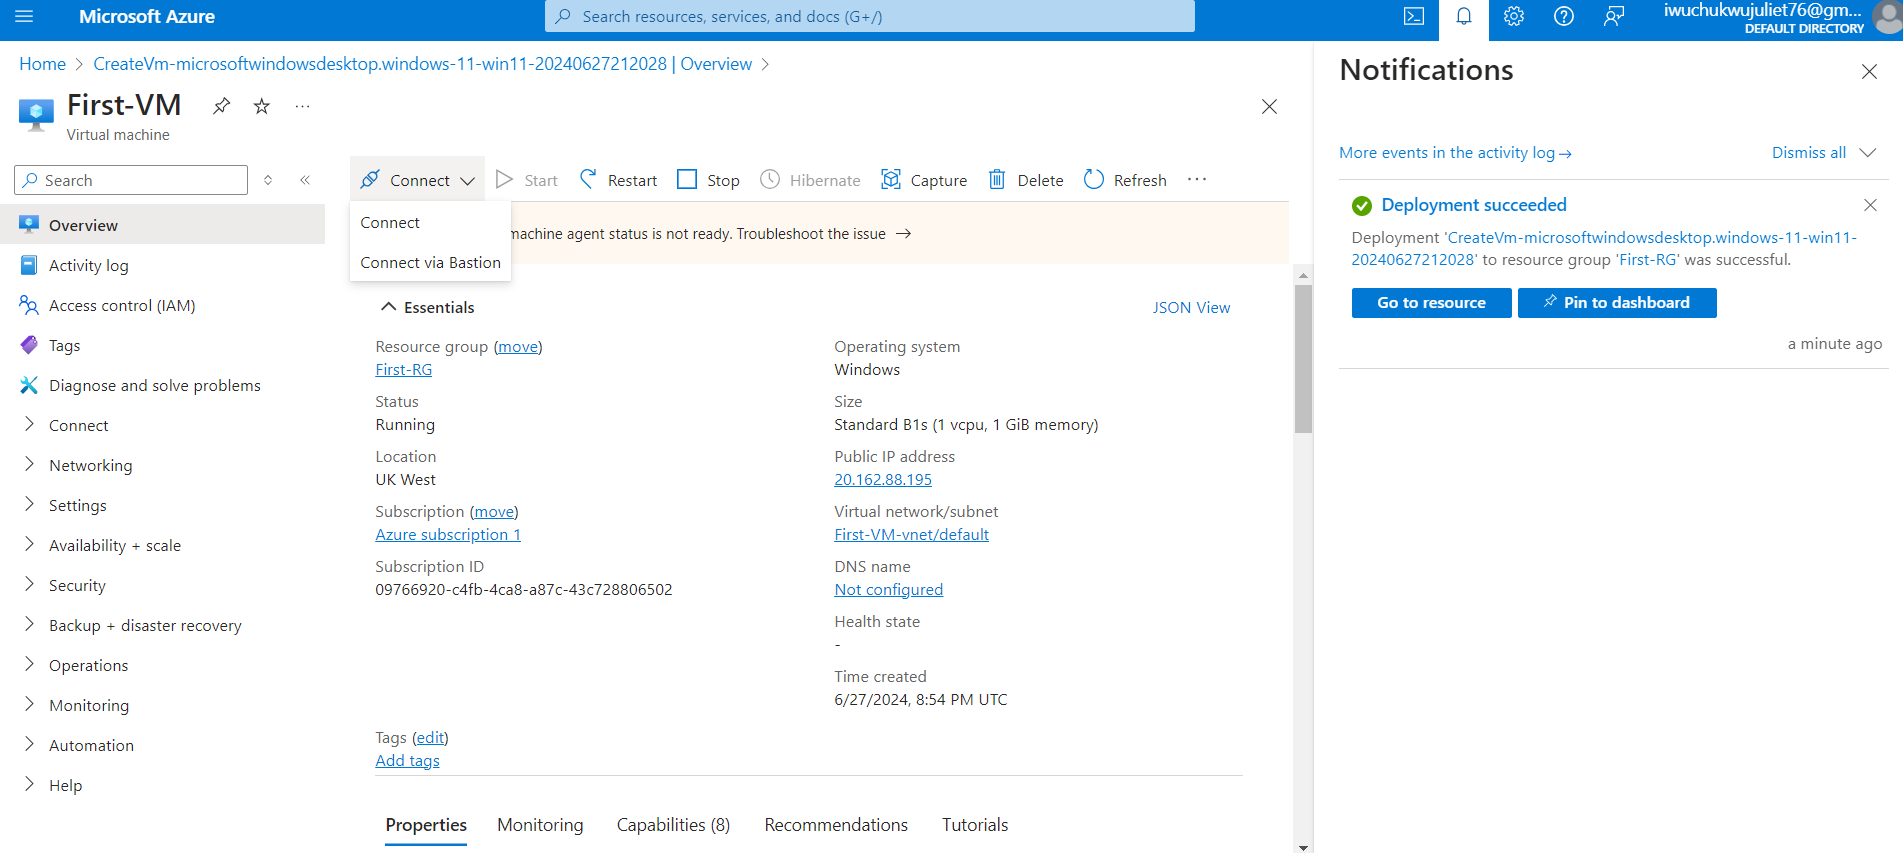Screen dimensions: 1903x853
Task: Open the First-RG resource group link
Action: tap(404, 370)
